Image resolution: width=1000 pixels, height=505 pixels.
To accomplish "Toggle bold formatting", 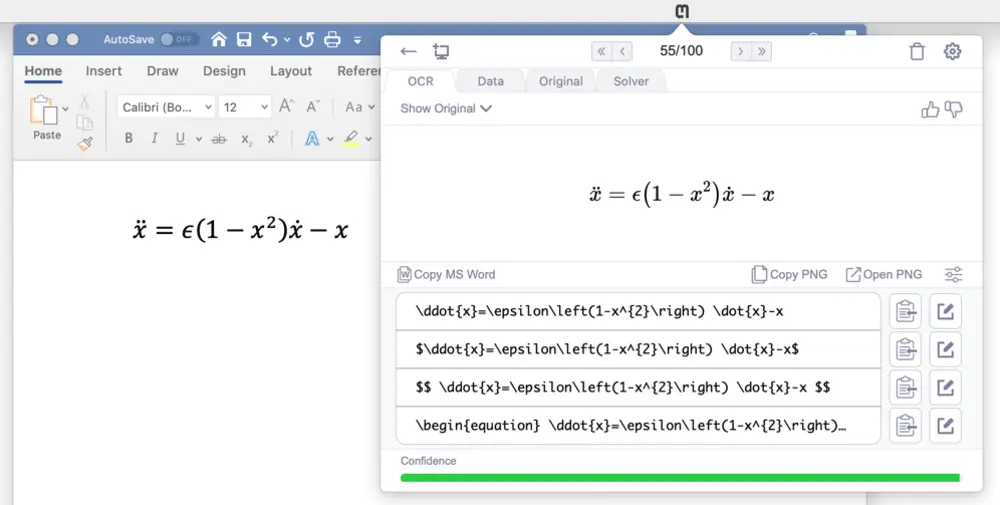I will pos(129,138).
